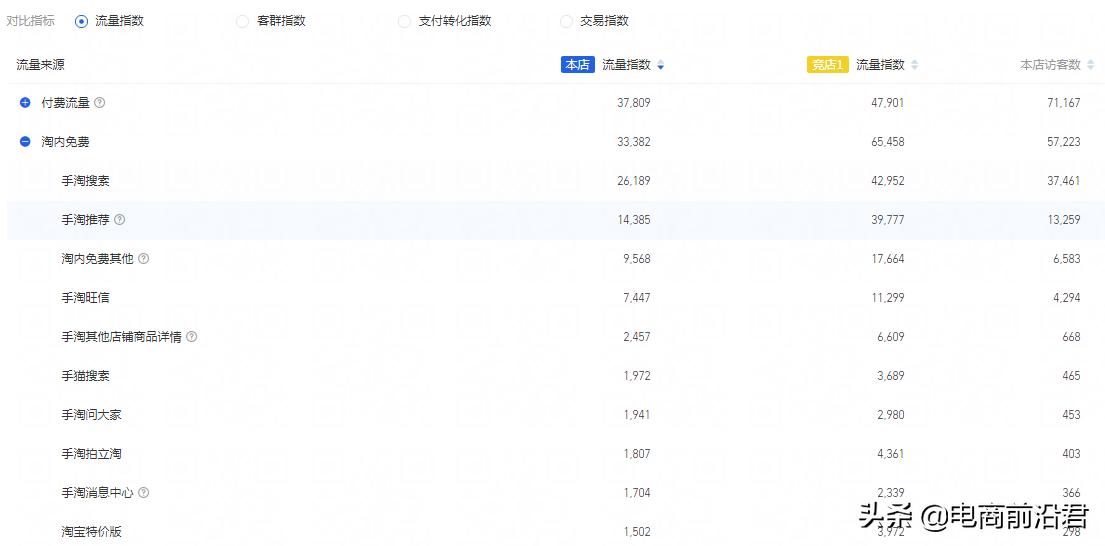Open help icon beside 淘内免费其他
The height and width of the screenshot is (546, 1105).
pyautogui.click(x=144, y=259)
